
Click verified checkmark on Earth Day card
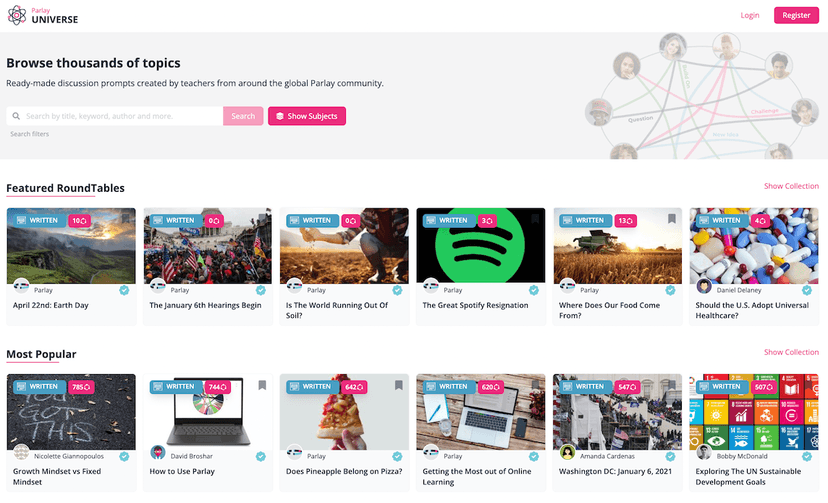[124, 290]
